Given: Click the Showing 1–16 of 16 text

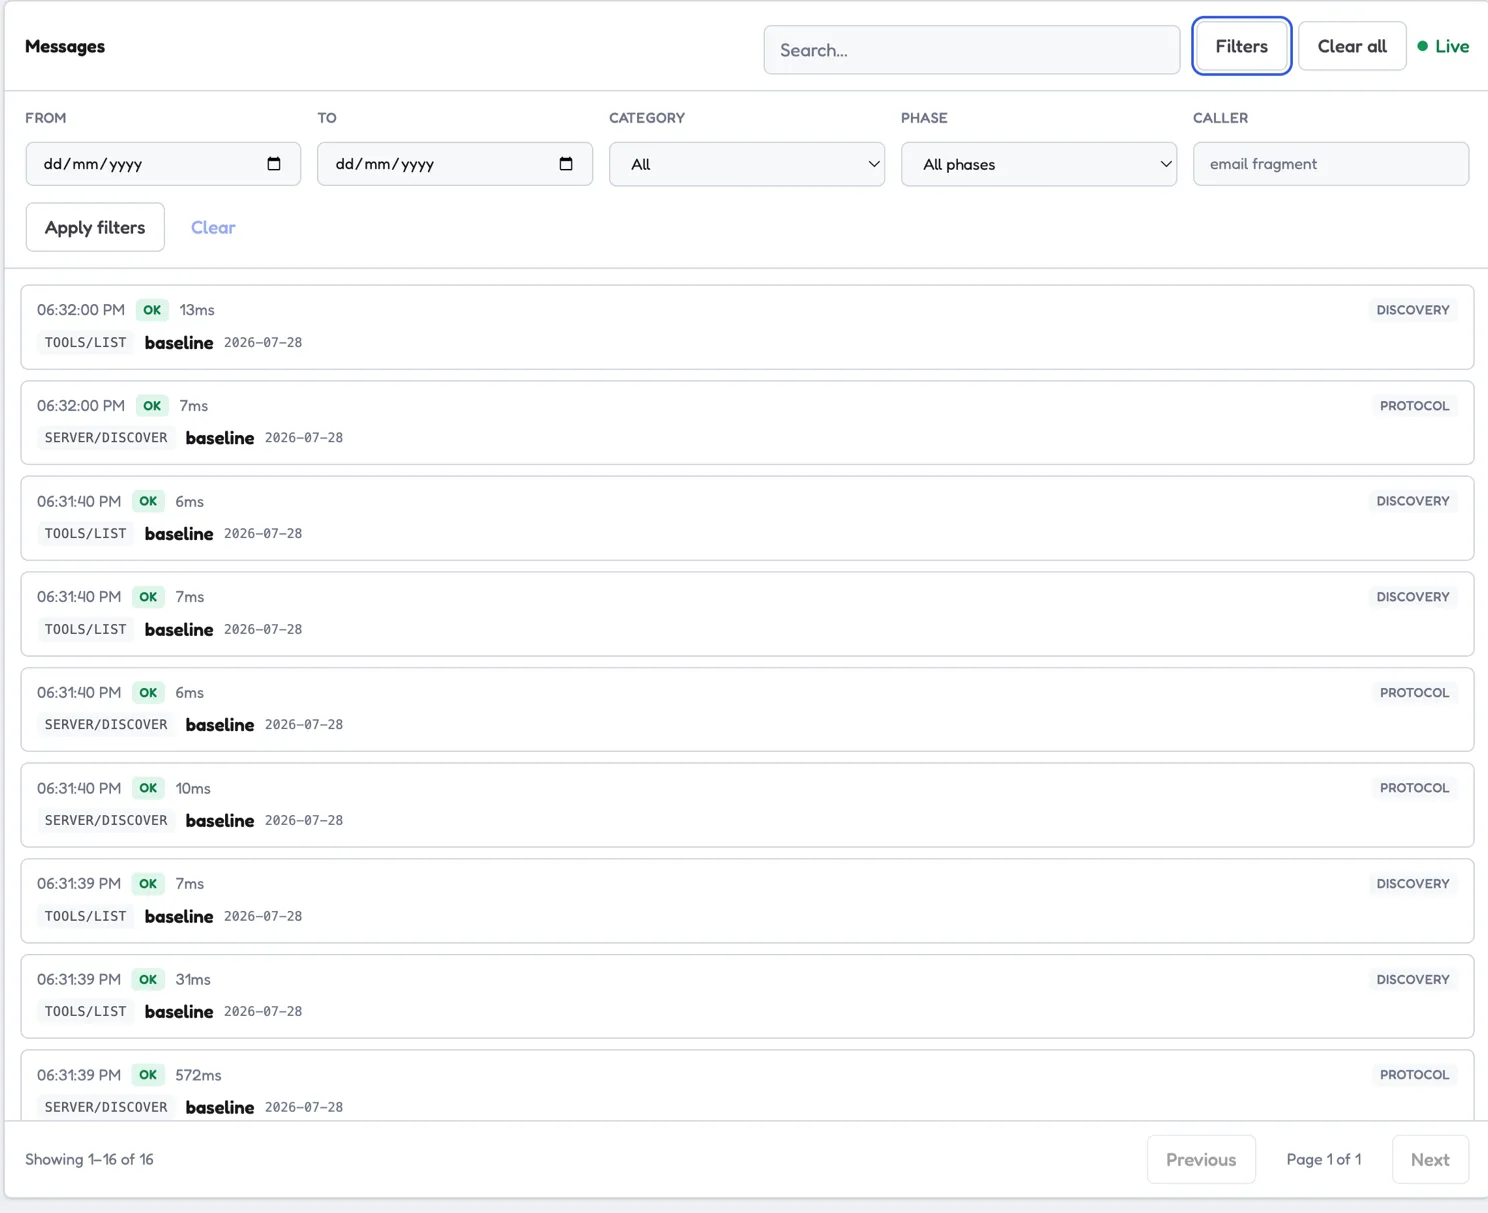Looking at the screenshot, I should (x=89, y=1159).
